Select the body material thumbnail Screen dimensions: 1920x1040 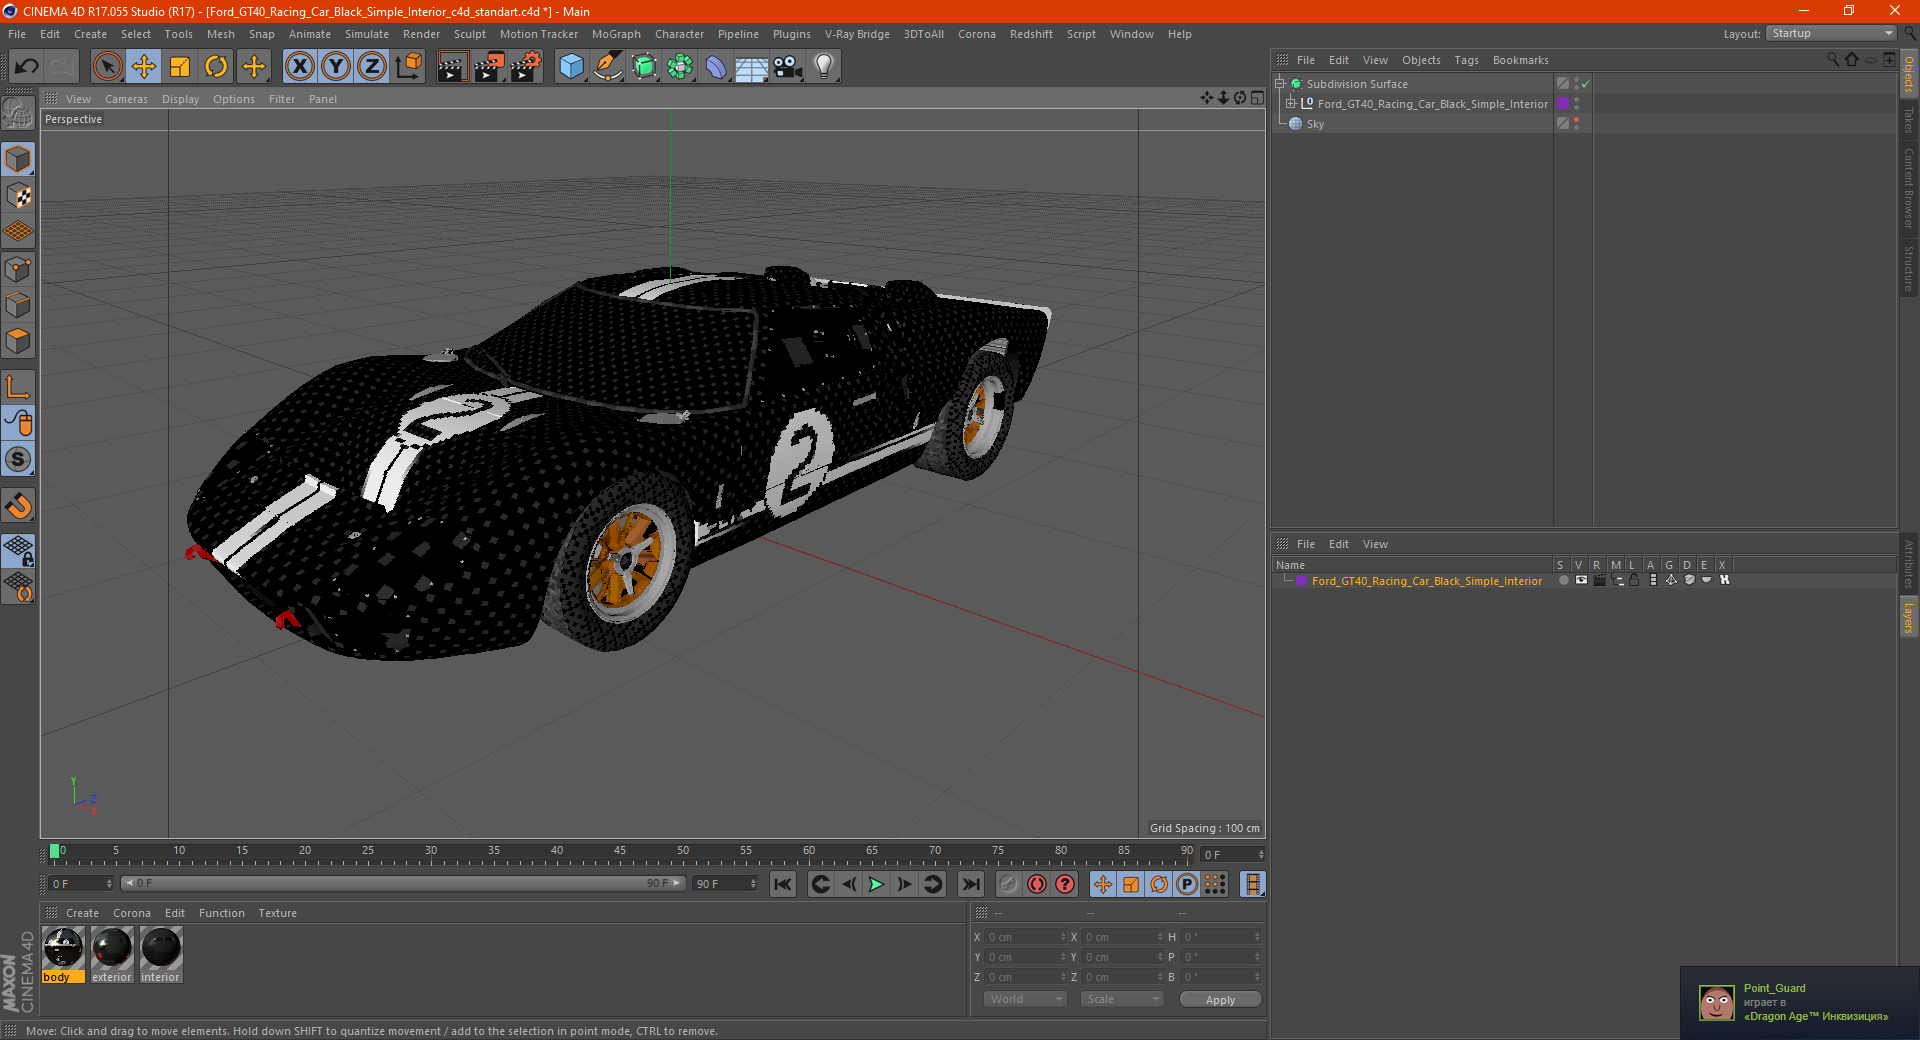point(63,948)
